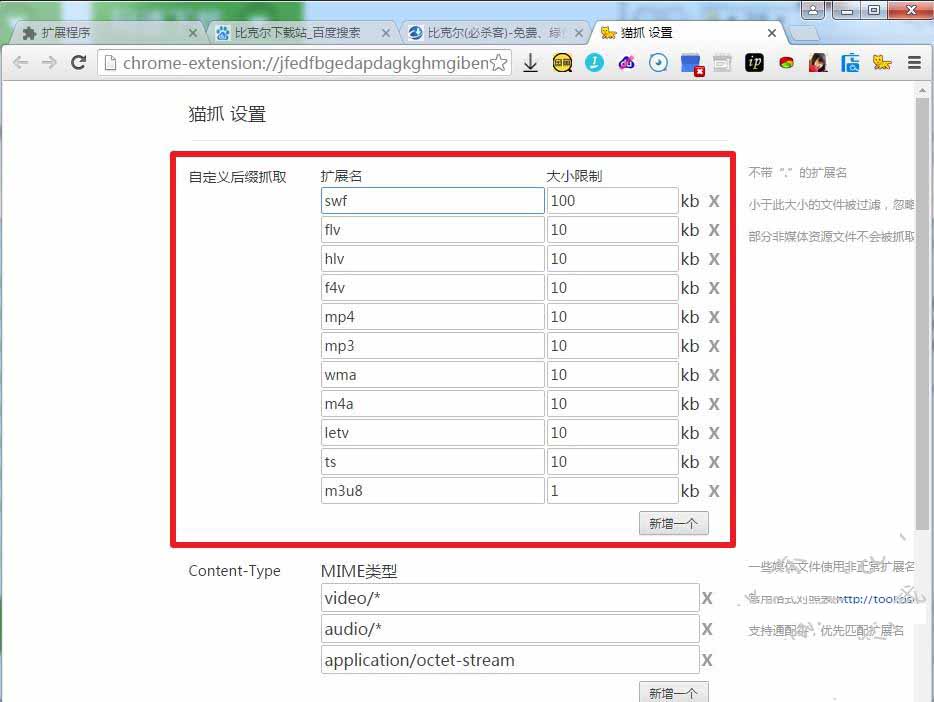Edit the mp4 extension name field

click(432, 317)
